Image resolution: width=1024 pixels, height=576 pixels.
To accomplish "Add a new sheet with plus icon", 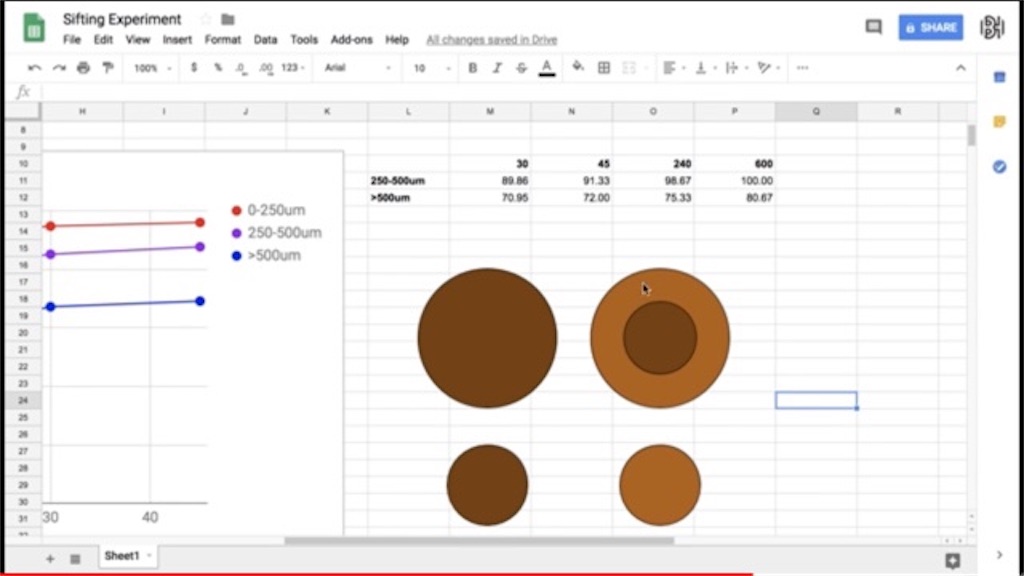I will pos(50,558).
